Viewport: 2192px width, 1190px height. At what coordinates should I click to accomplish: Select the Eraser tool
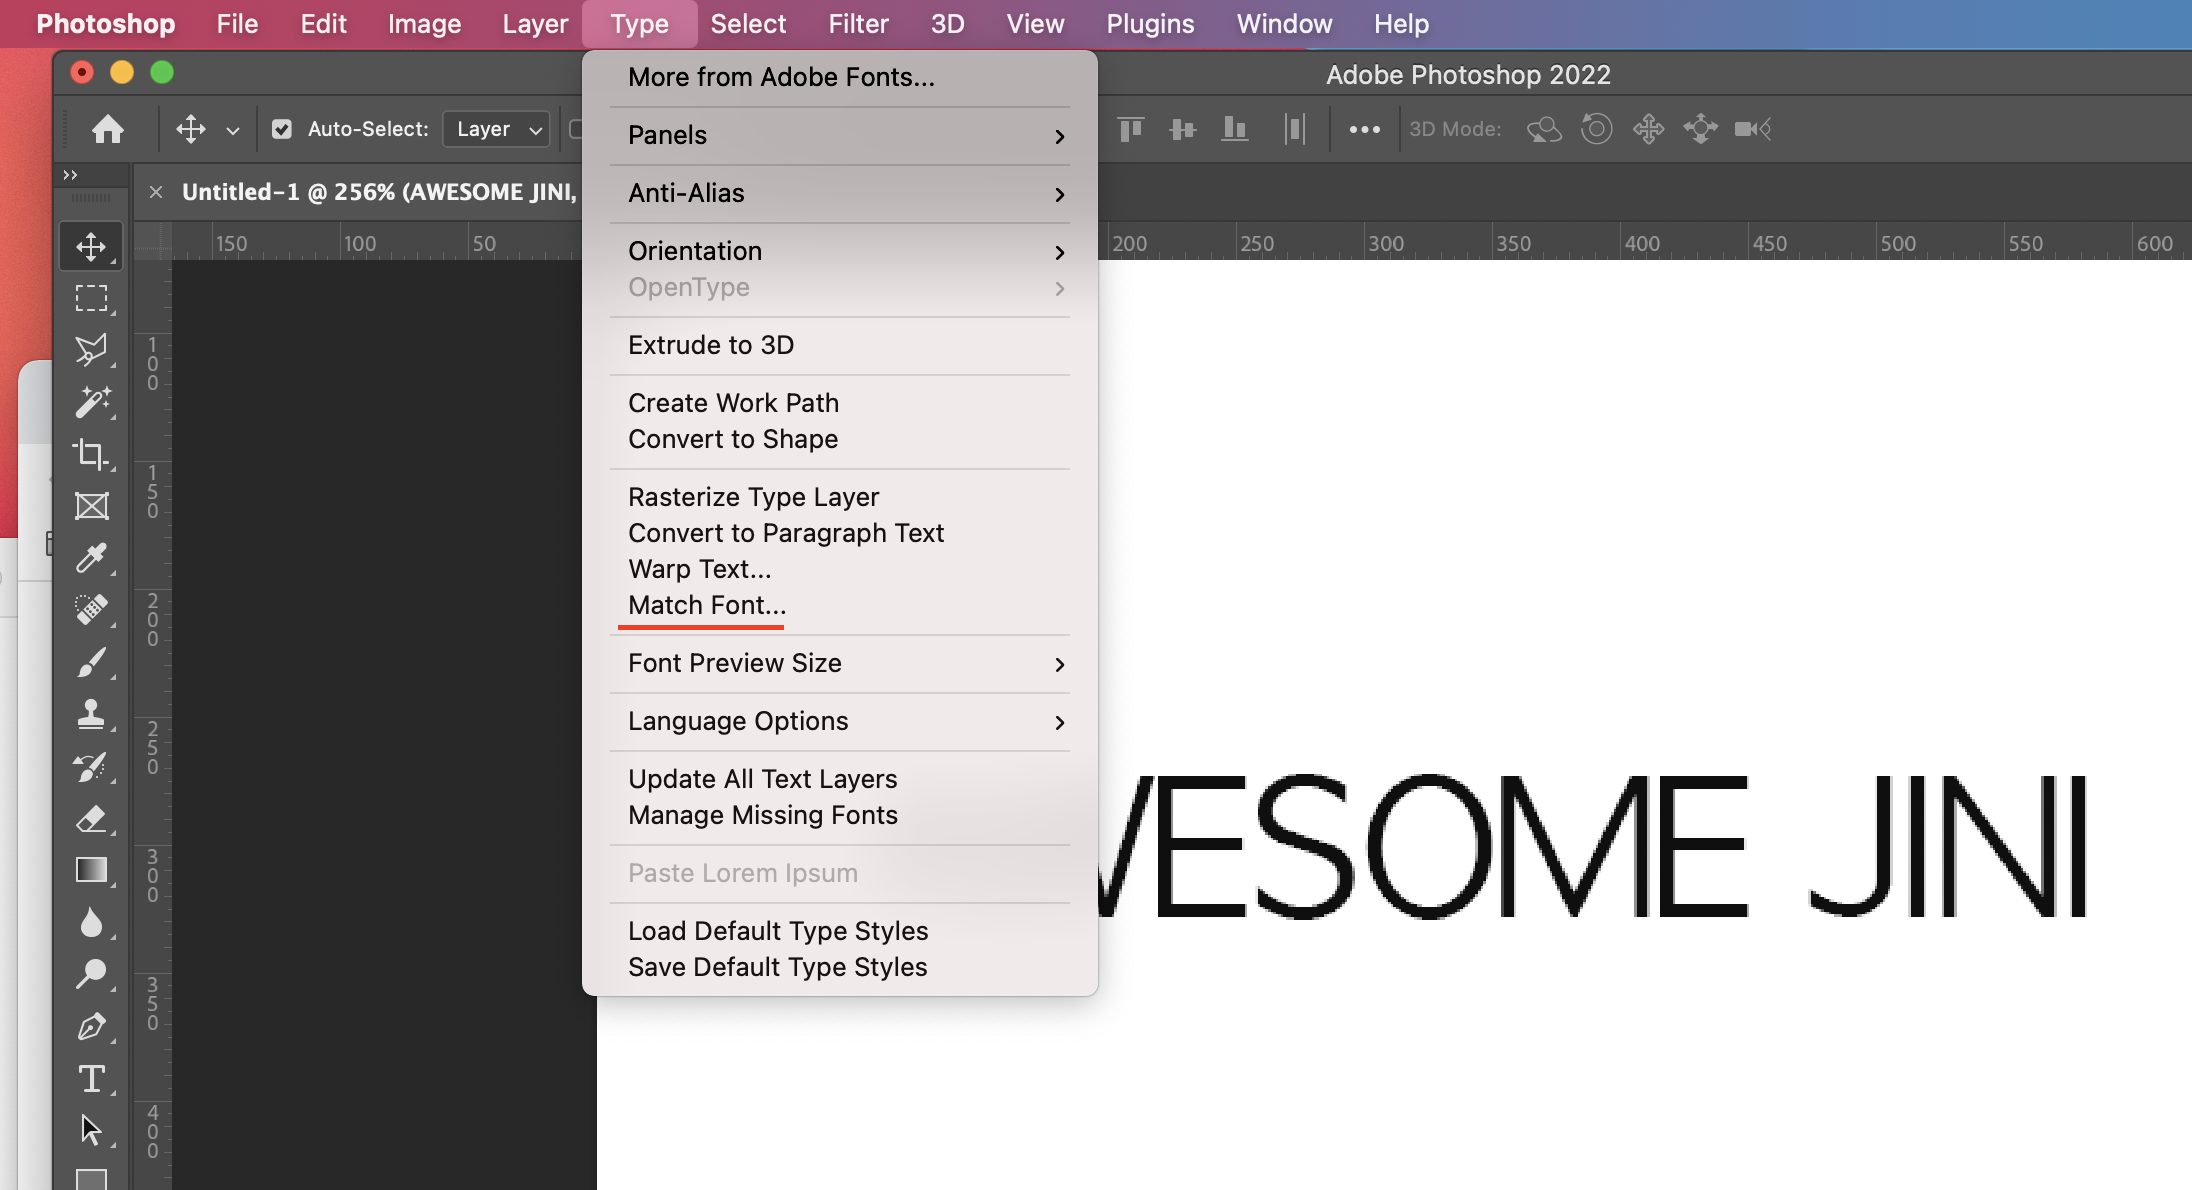pyautogui.click(x=91, y=818)
